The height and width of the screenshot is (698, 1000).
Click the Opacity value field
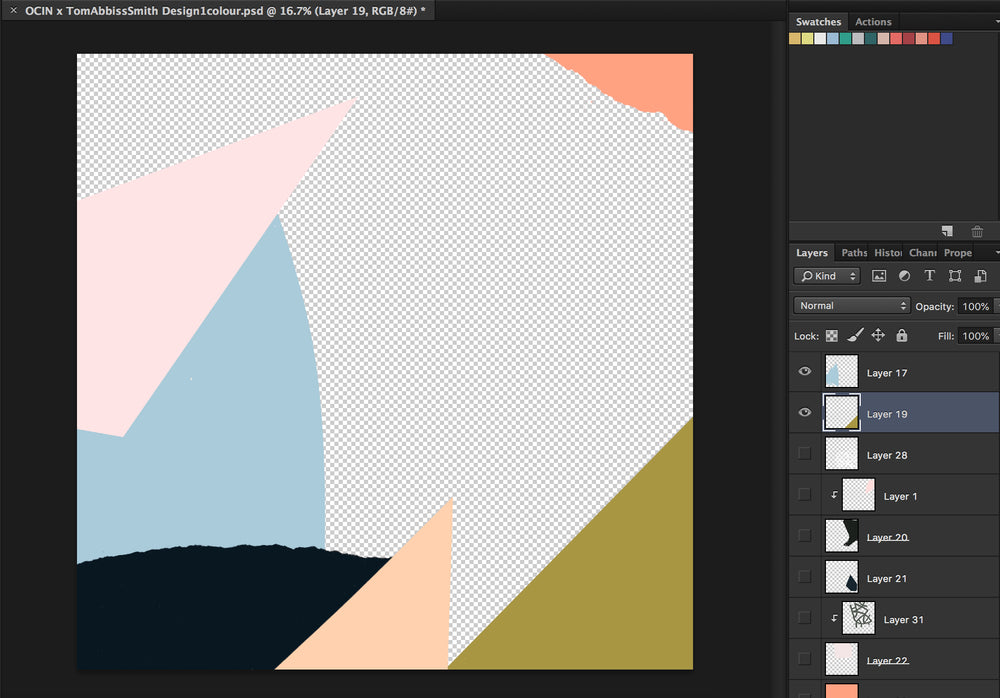[x=976, y=306]
